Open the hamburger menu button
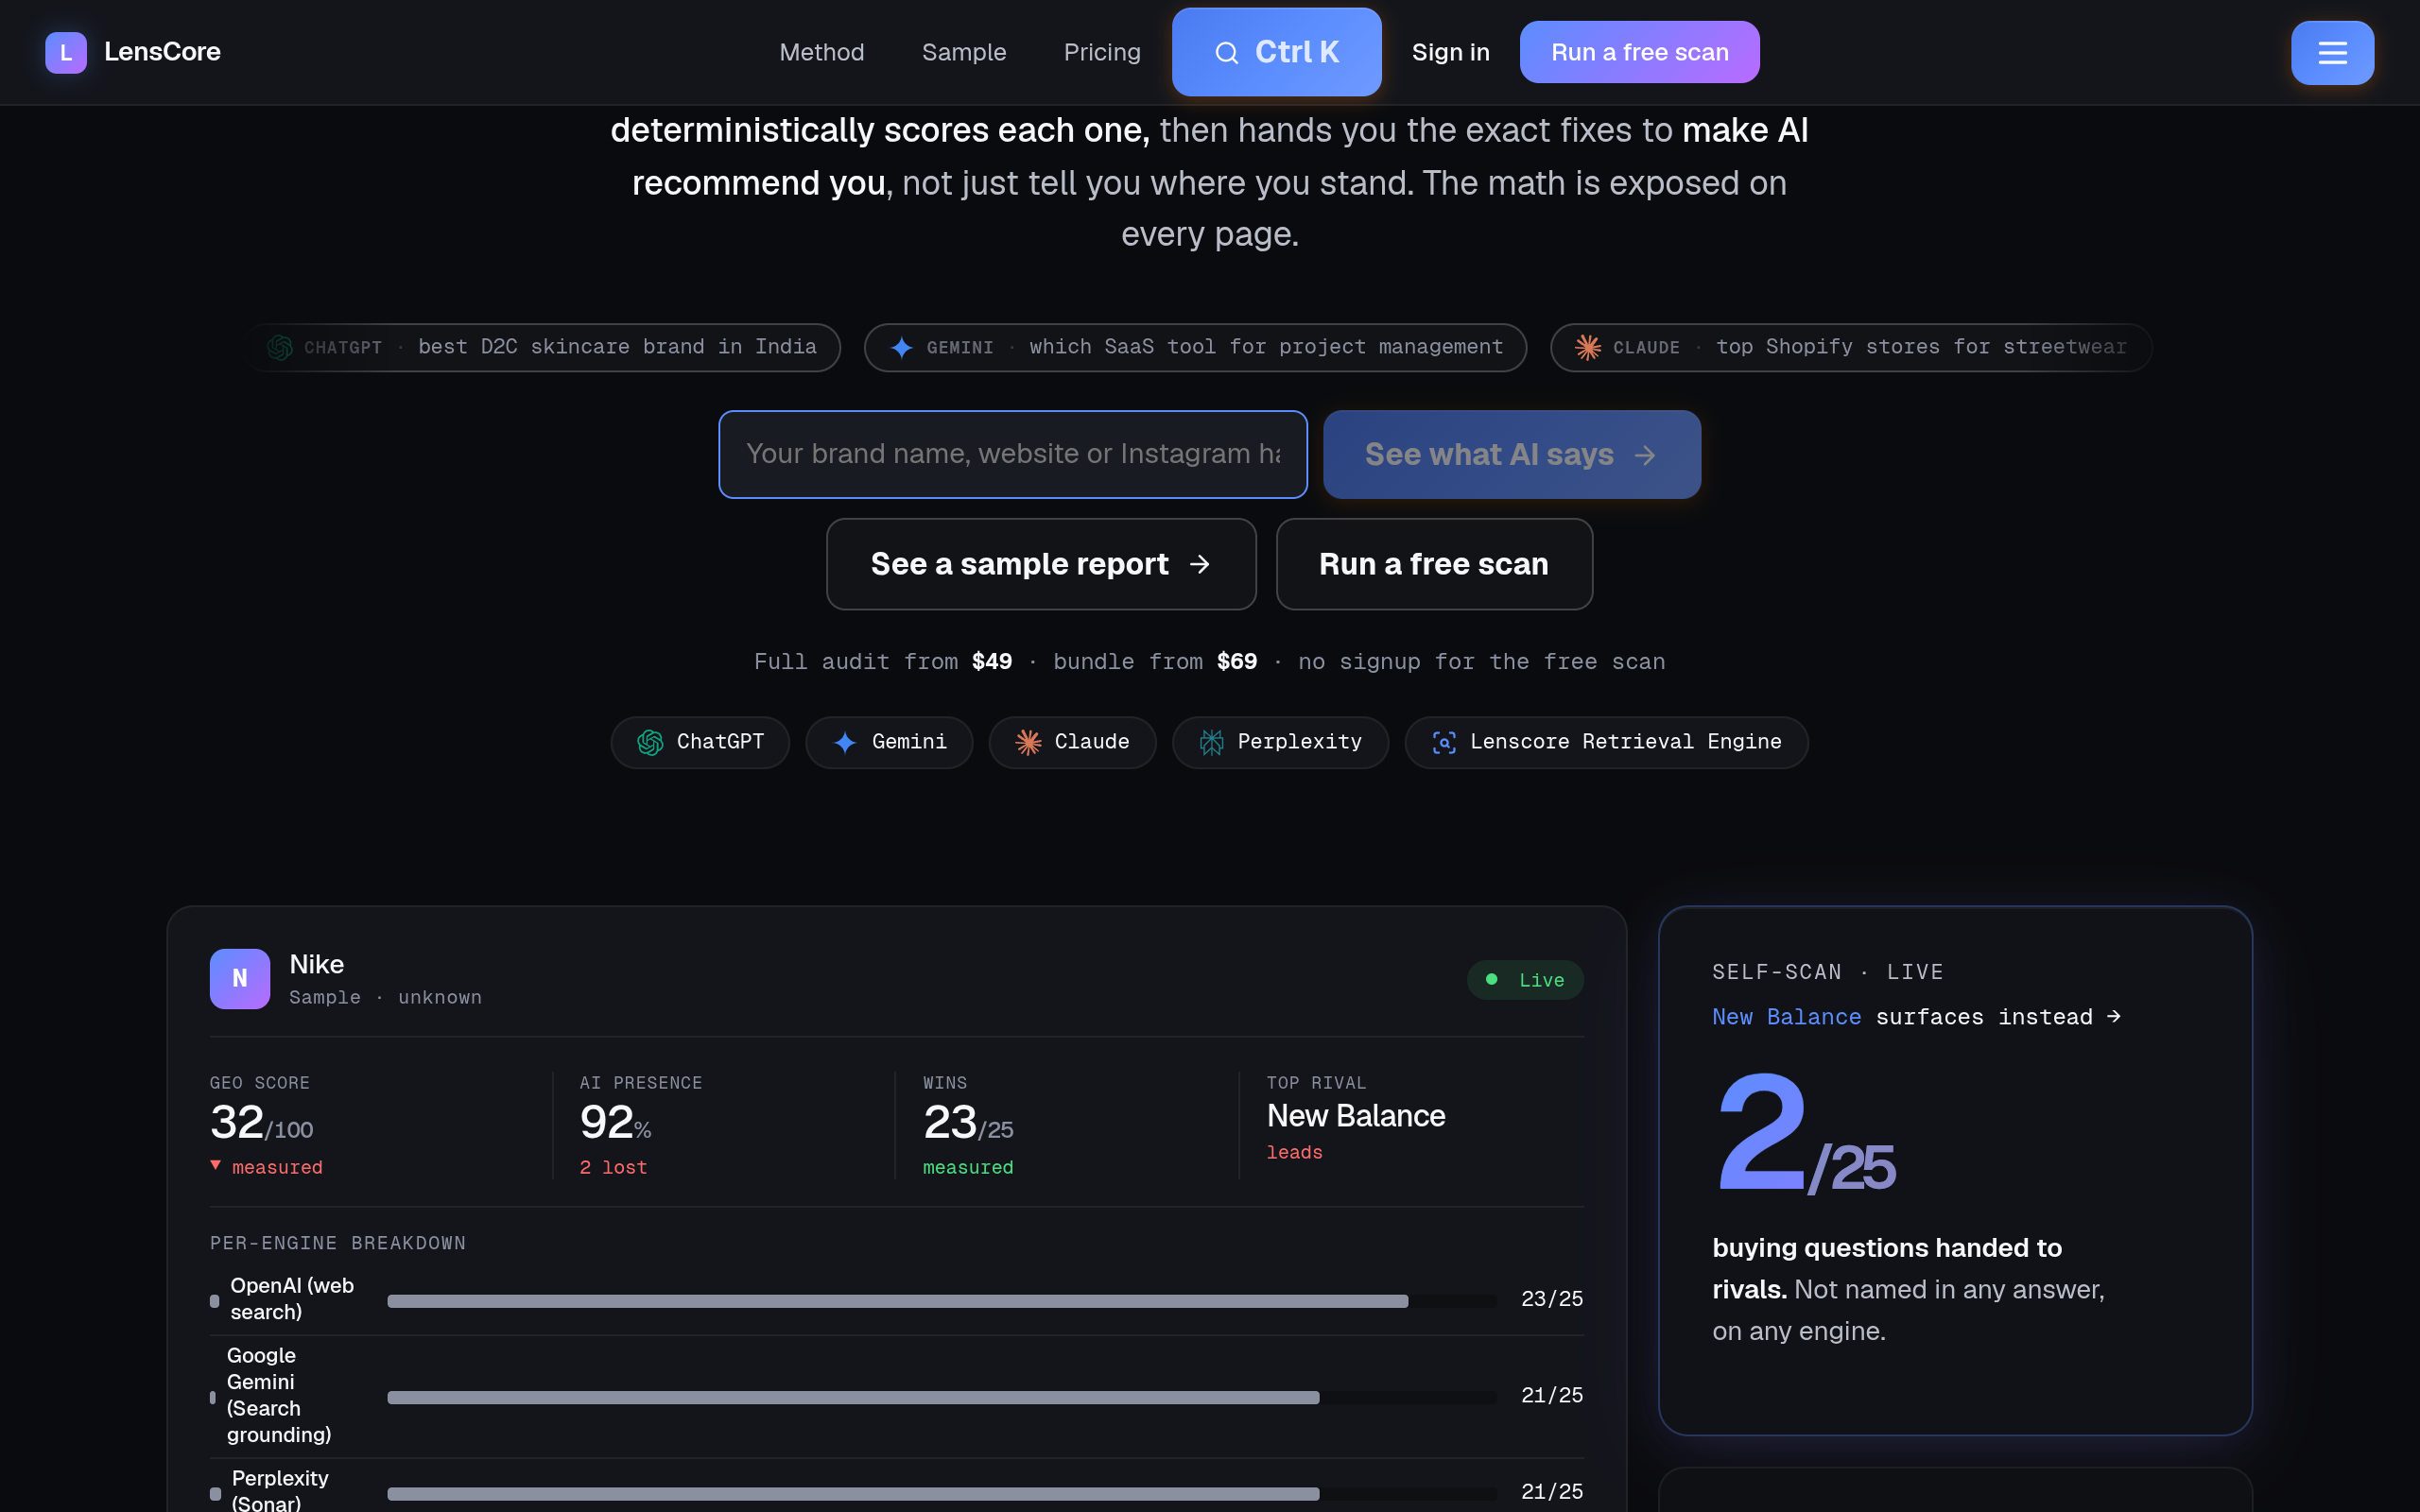The width and height of the screenshot is (2420, 1512). [x=2332, y=52]
